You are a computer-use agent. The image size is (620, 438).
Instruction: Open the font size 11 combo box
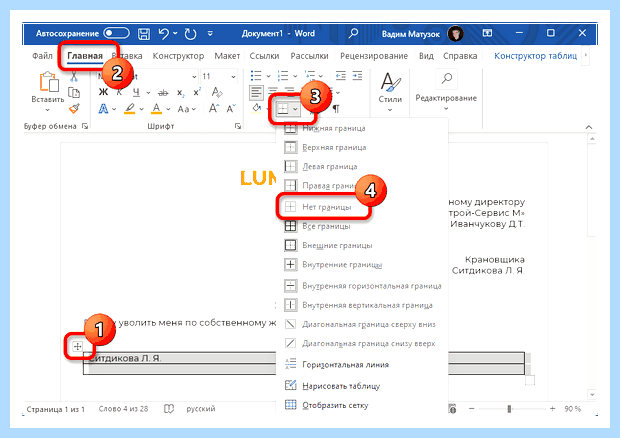pos(219,76)
